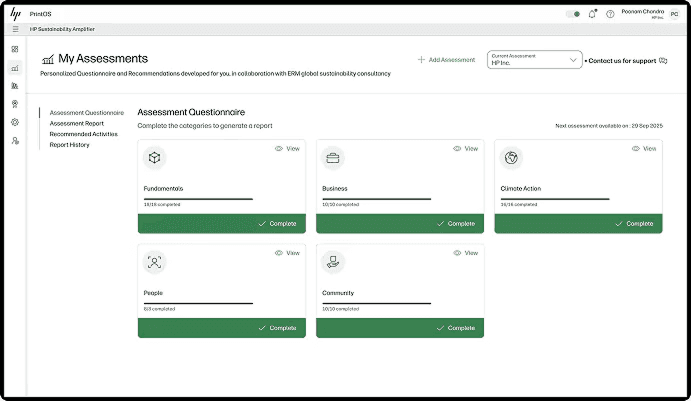Click the My Assessments chart icon

48,59
